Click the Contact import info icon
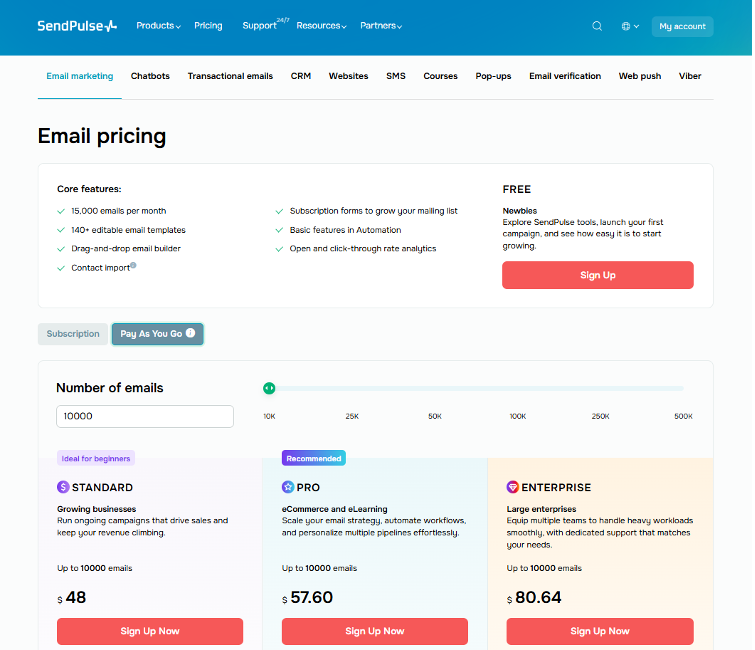This screenshot has height=650, width=755. pos(133,265)
